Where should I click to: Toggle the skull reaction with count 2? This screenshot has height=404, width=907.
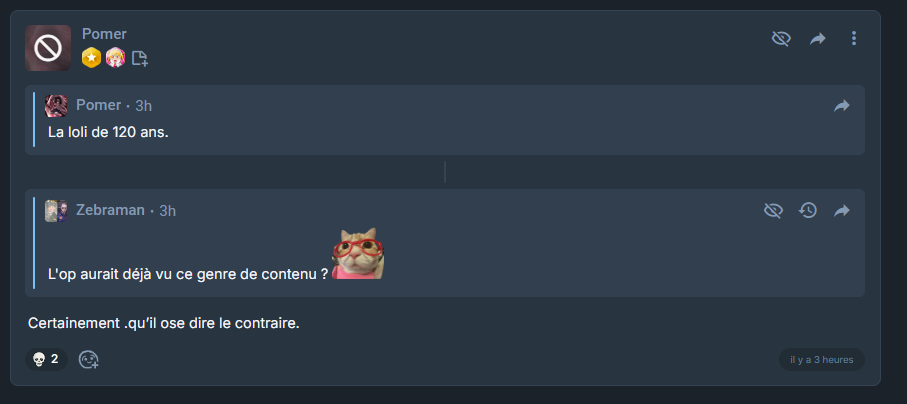click(46, 359)
